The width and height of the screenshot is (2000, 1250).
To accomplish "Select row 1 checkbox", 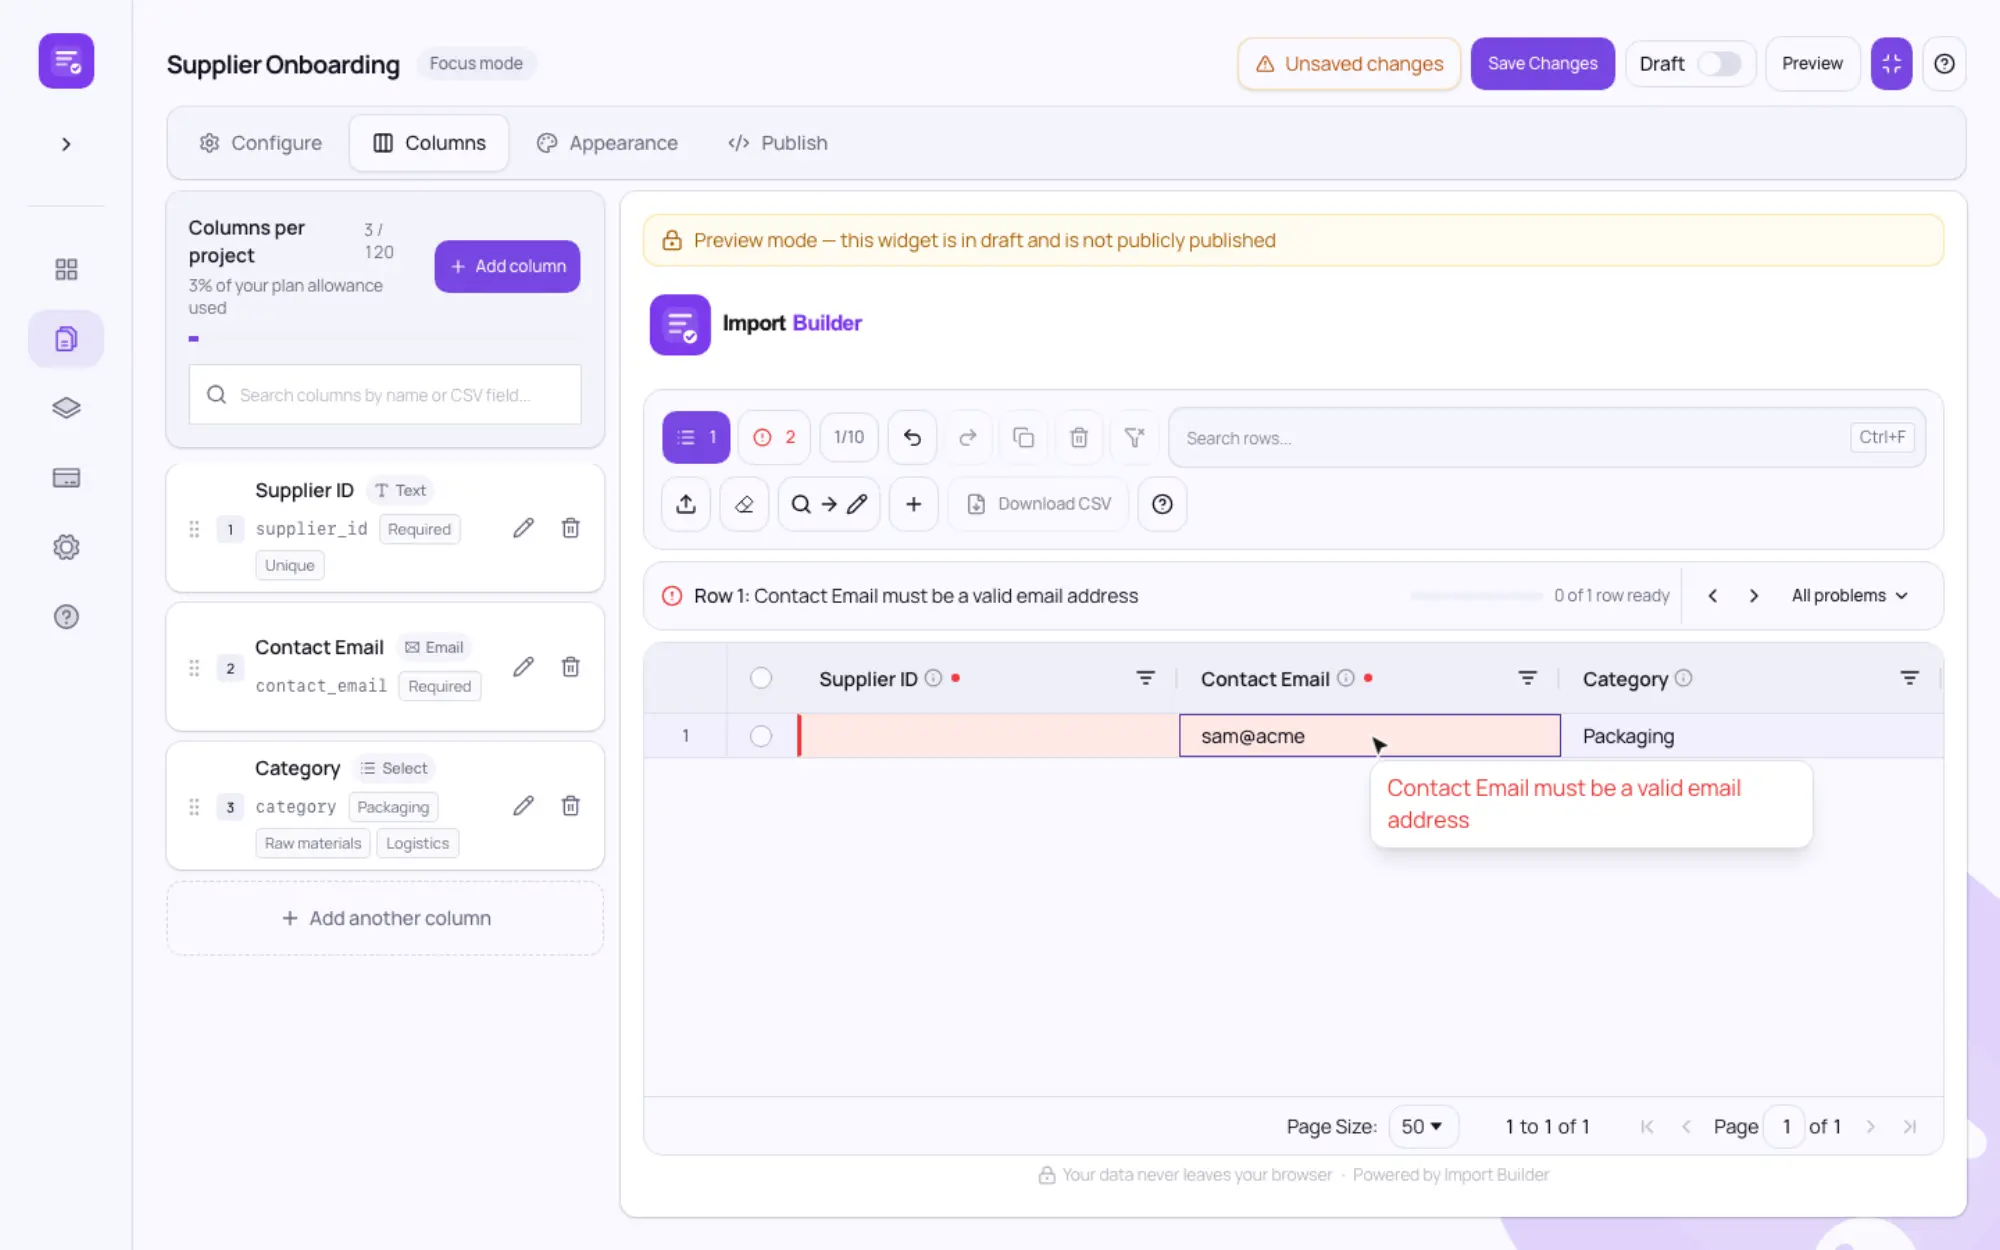I will pyautogui.click(x=761, y=736).
